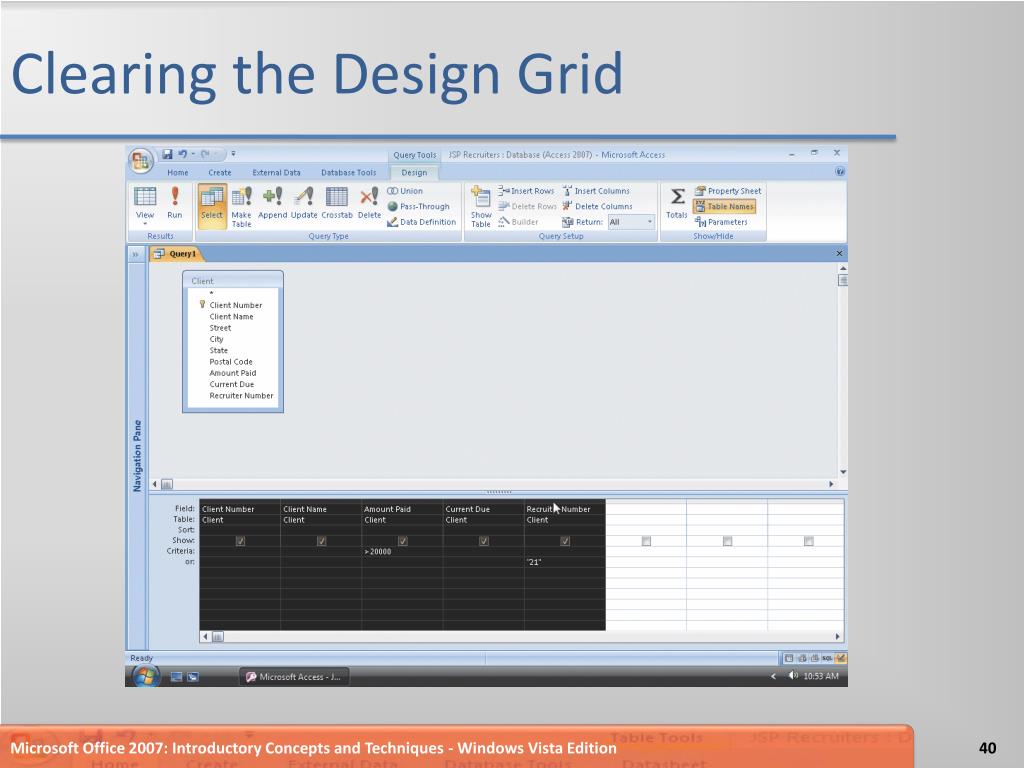Choose Append query type
Viewport: 1024px width, 768px height.
272,203
